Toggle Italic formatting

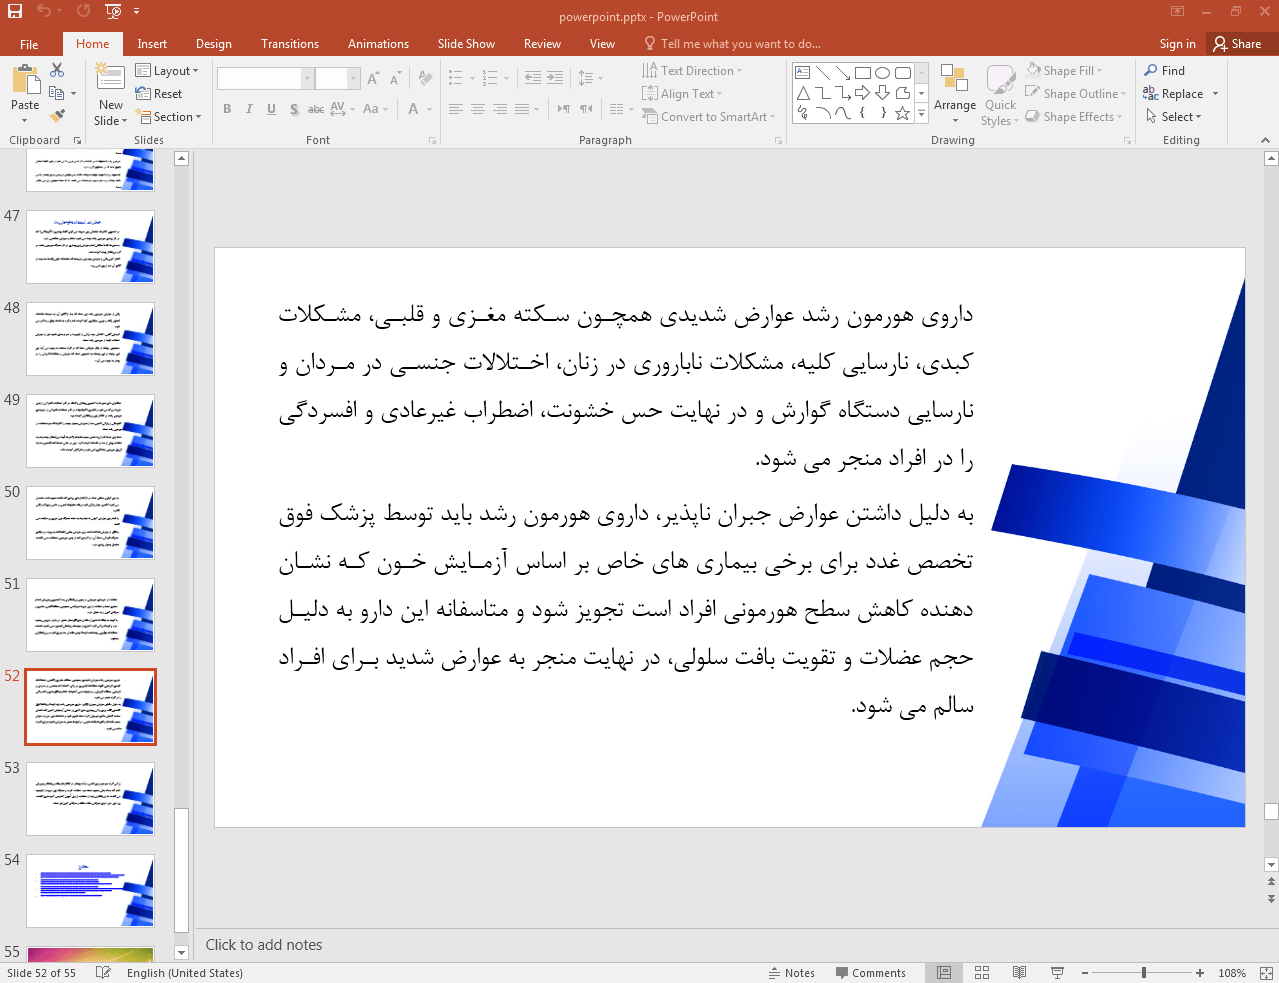click(249, 109)
